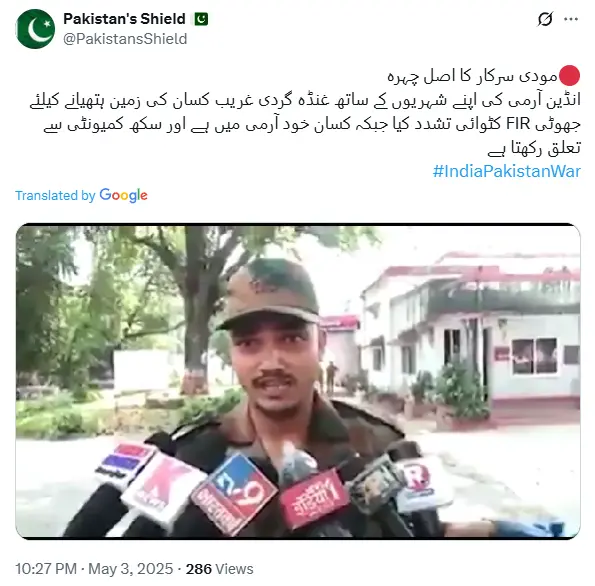This screenshot has width=595, height=586.
Task: Click the TV9 microphone logo in the video
Action: tap(235, 493)
